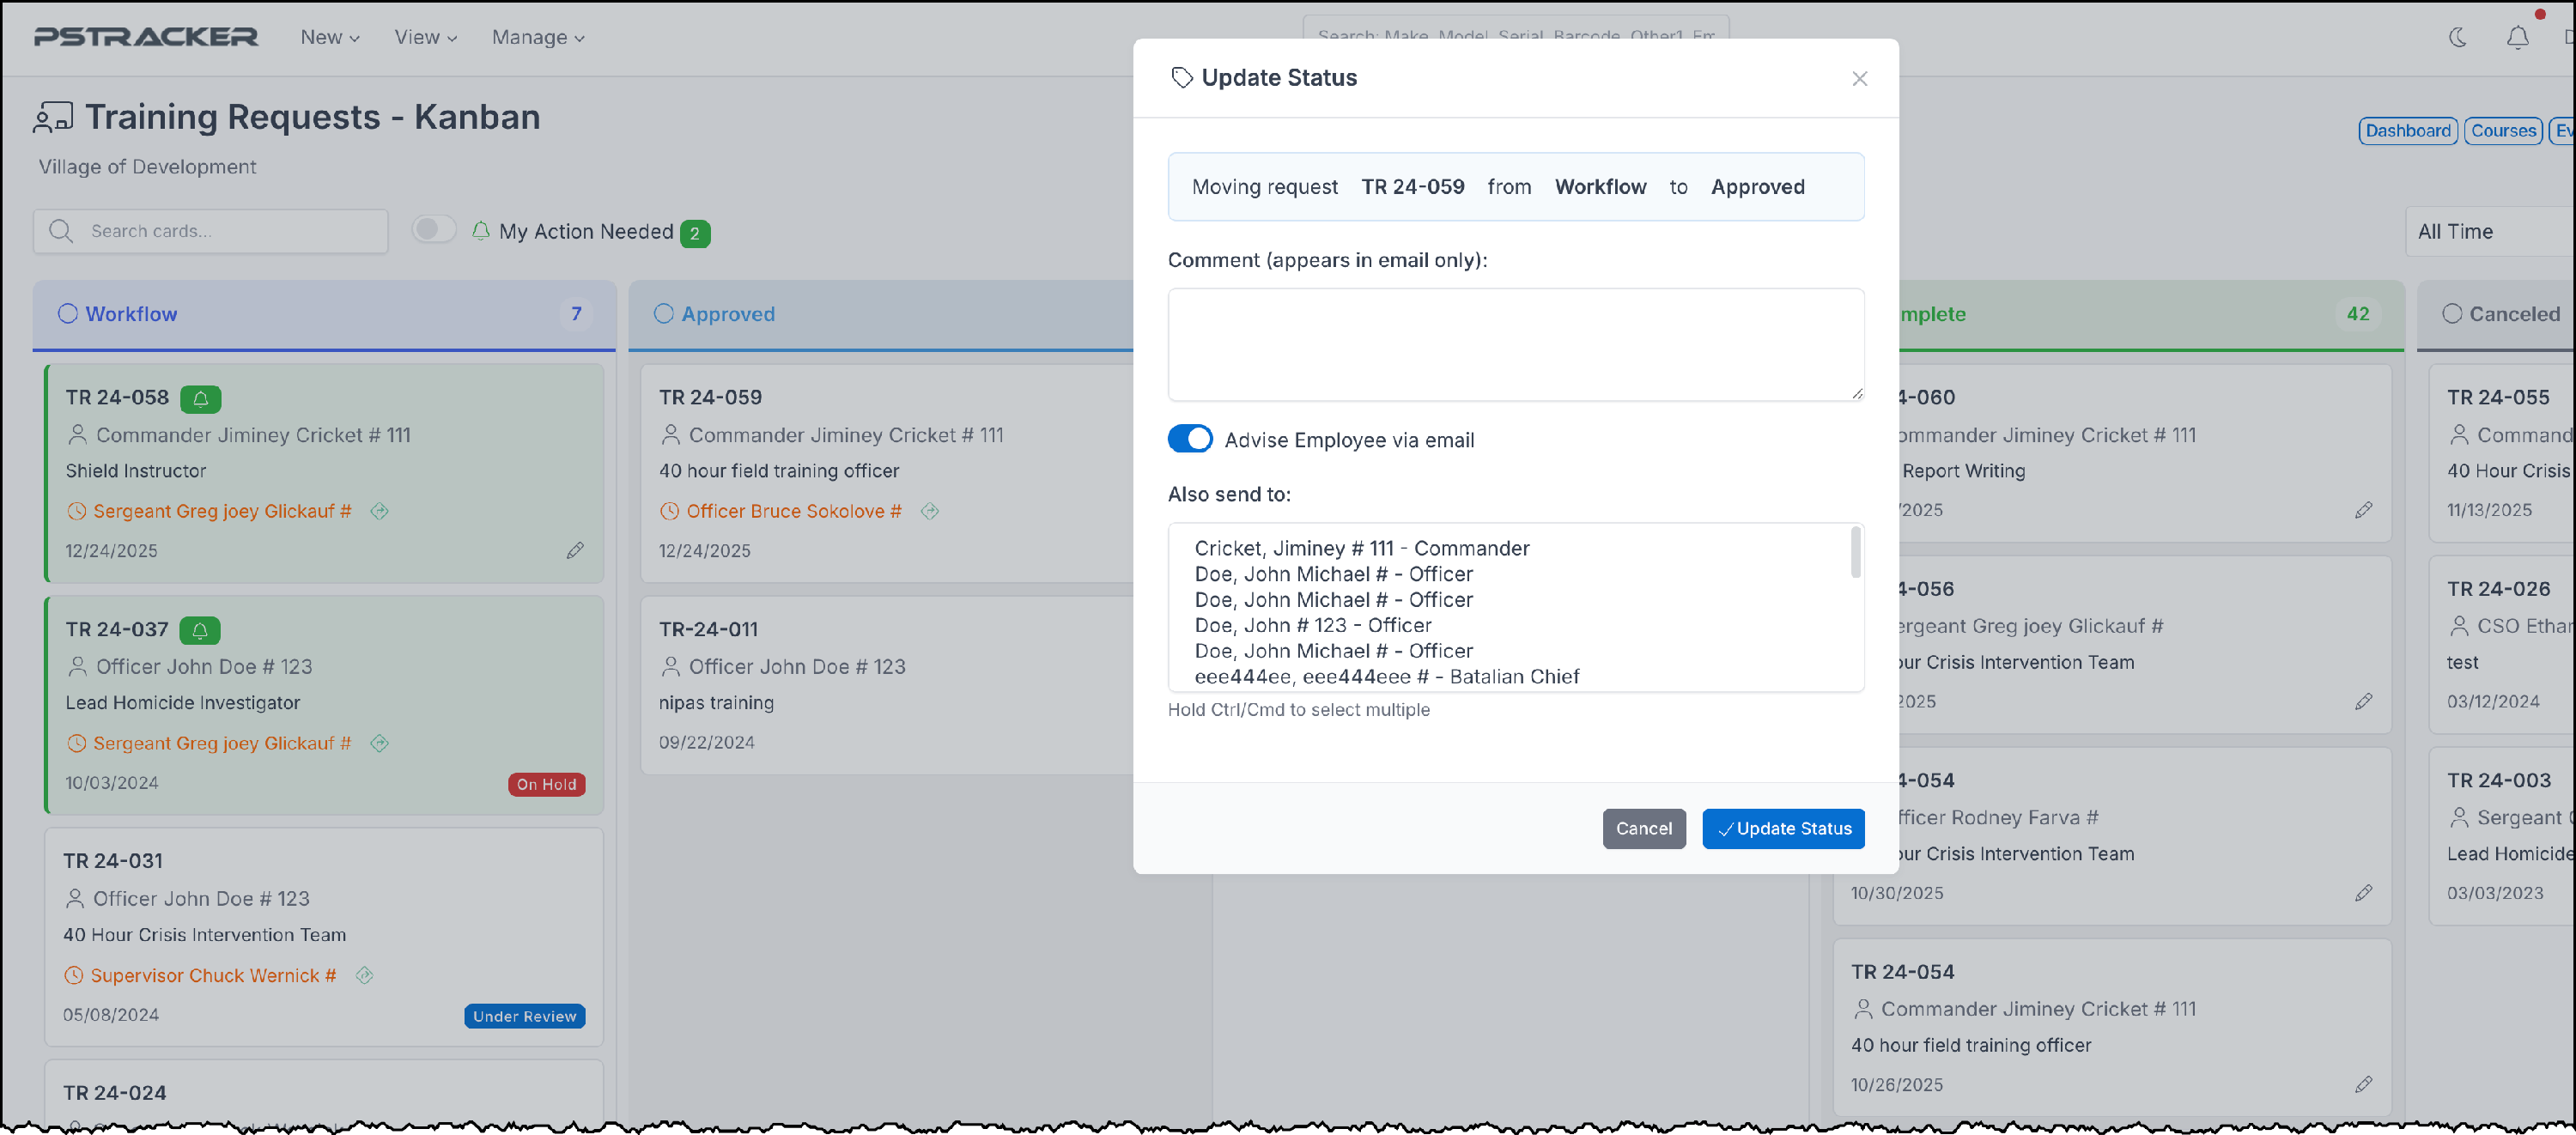Open the Manage menu
Screen dimensions: 2576x1135
pos(538,37)
